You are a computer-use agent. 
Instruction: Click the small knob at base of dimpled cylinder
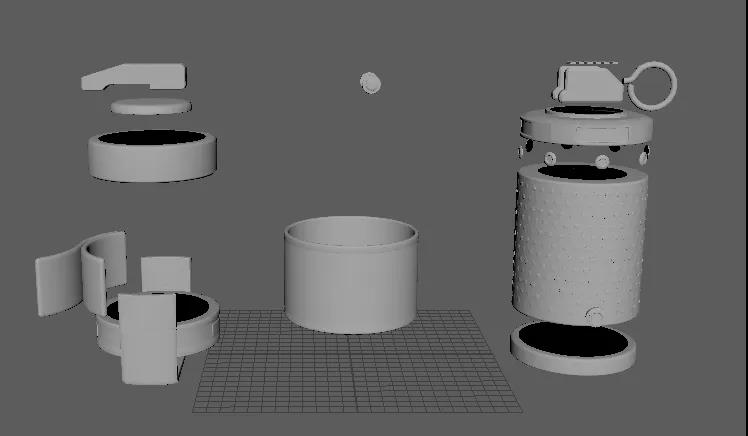(x=594, y=316)
